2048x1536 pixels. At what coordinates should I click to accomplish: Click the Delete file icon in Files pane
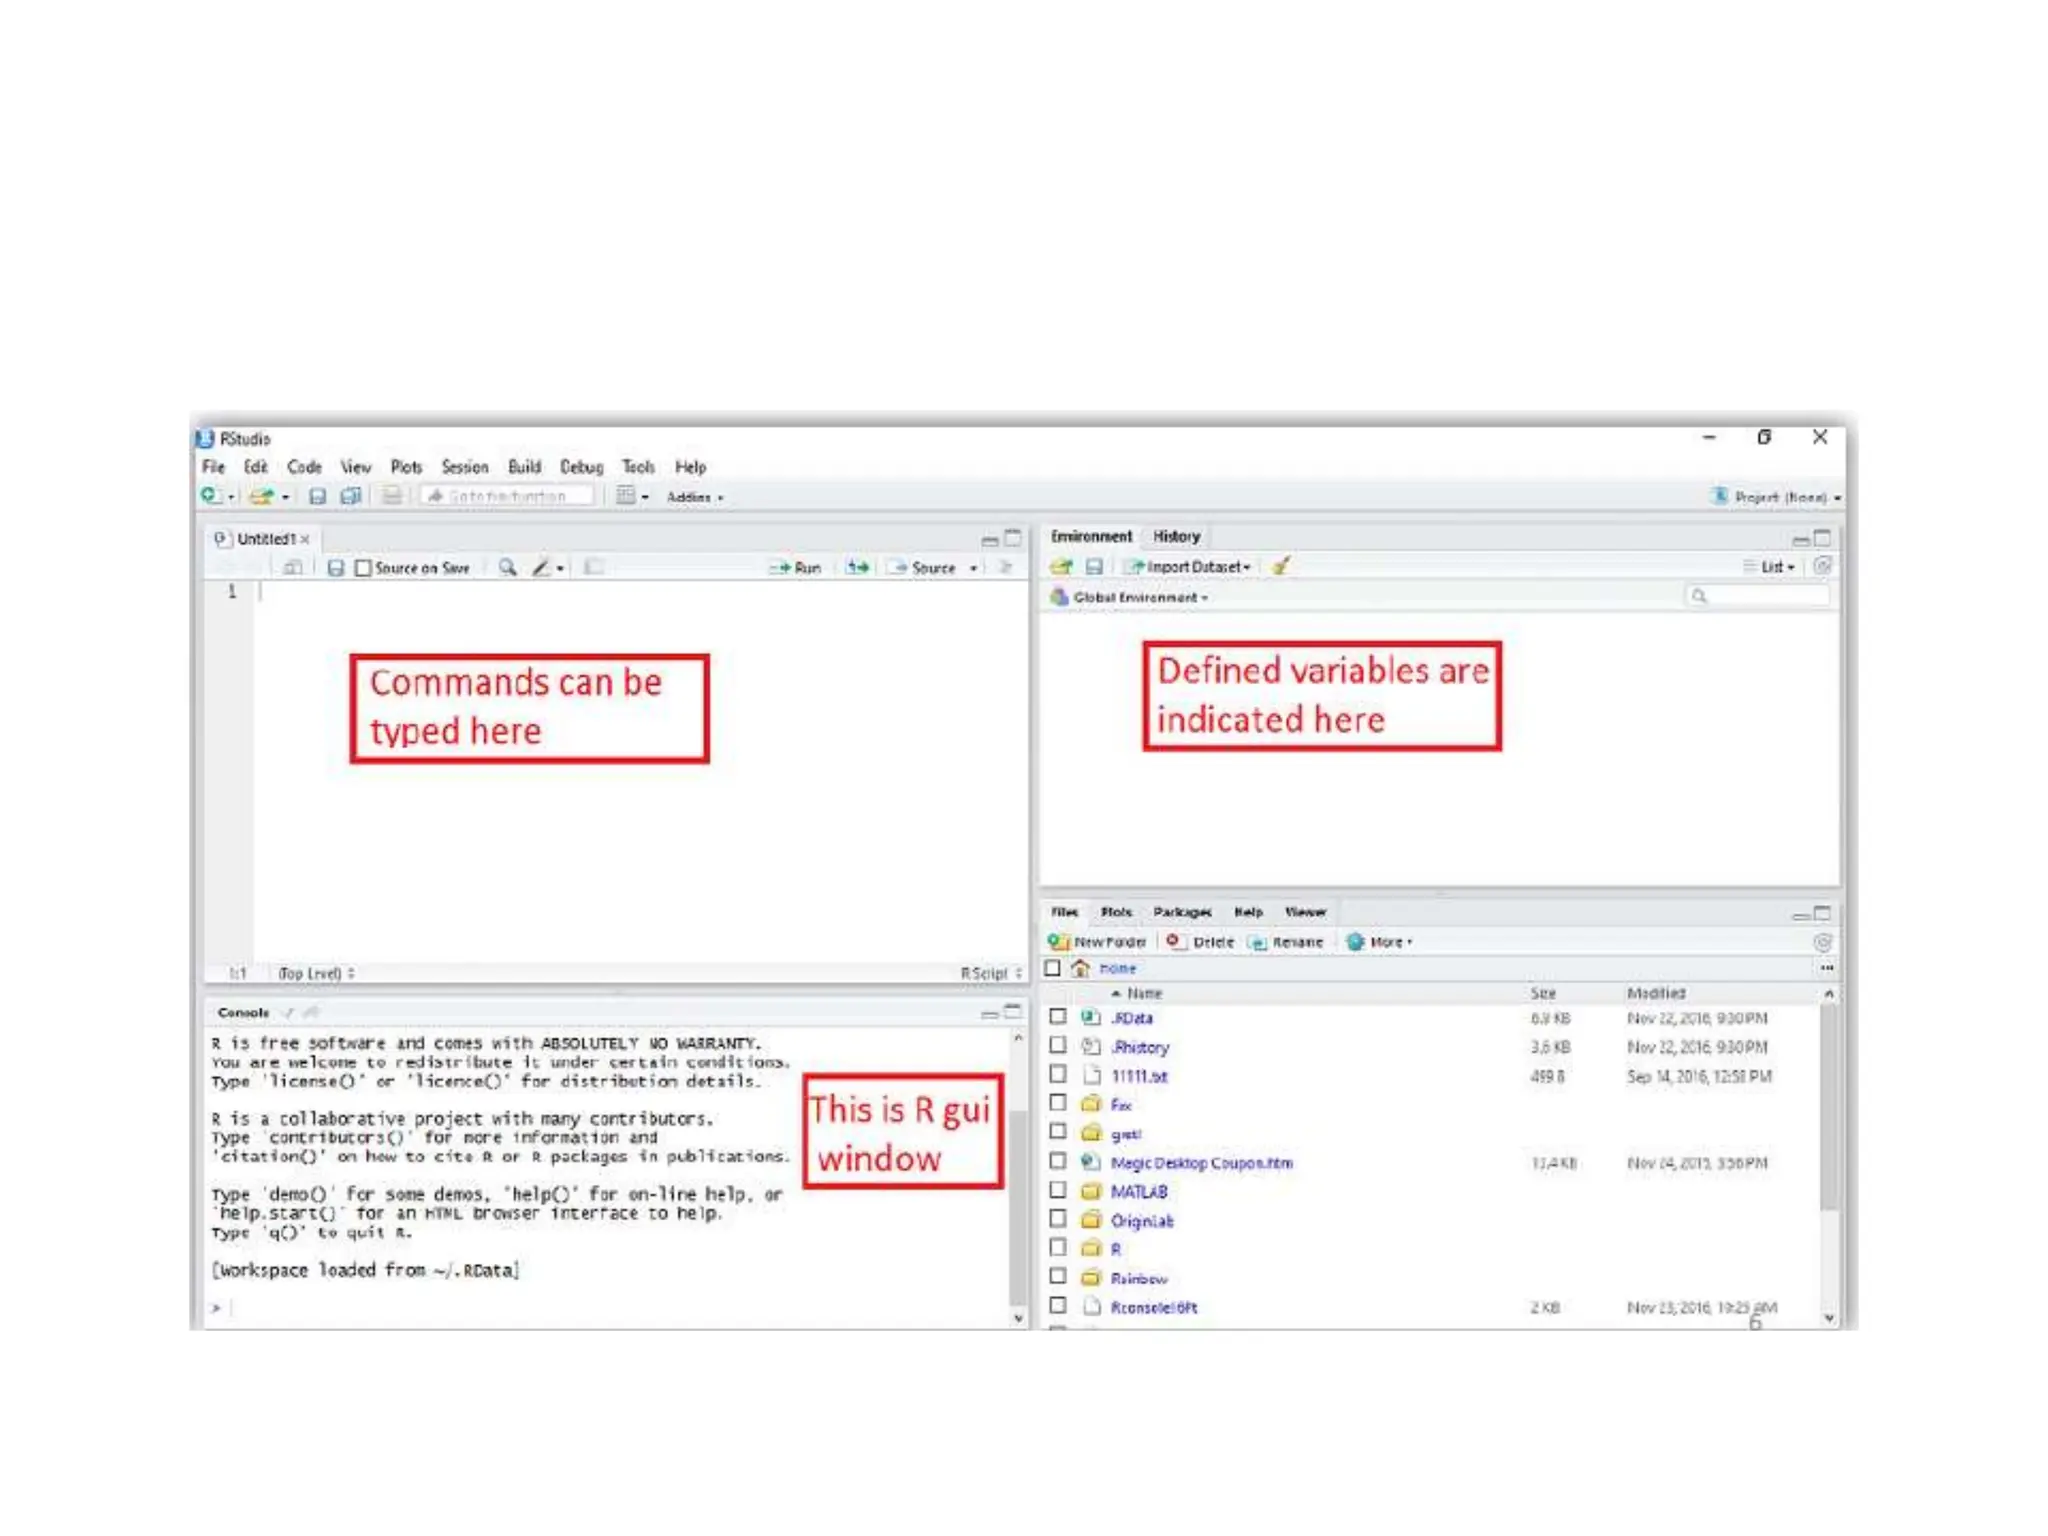pyautogui.click(x=1174, y=941)
